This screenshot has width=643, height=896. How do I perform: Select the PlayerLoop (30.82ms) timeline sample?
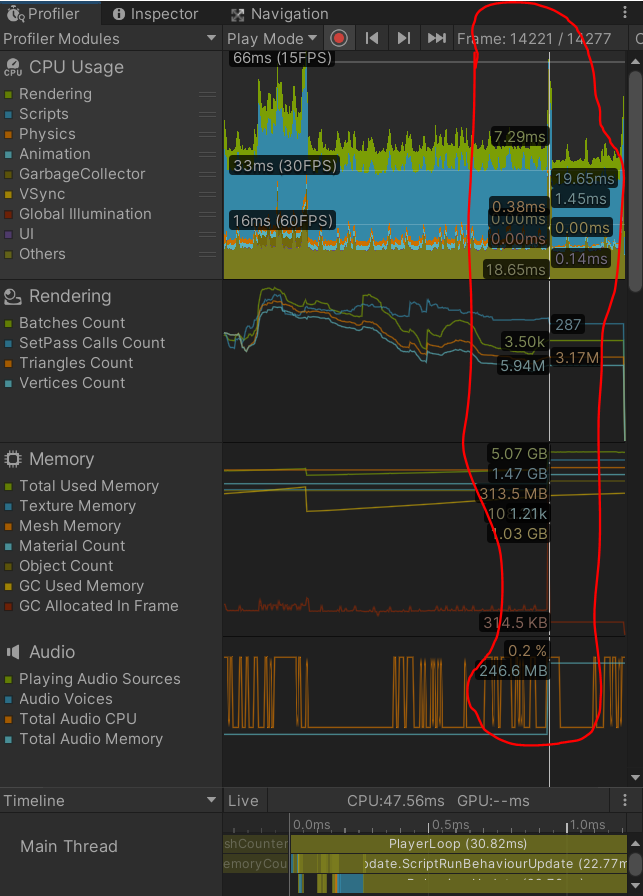(458, 844)
